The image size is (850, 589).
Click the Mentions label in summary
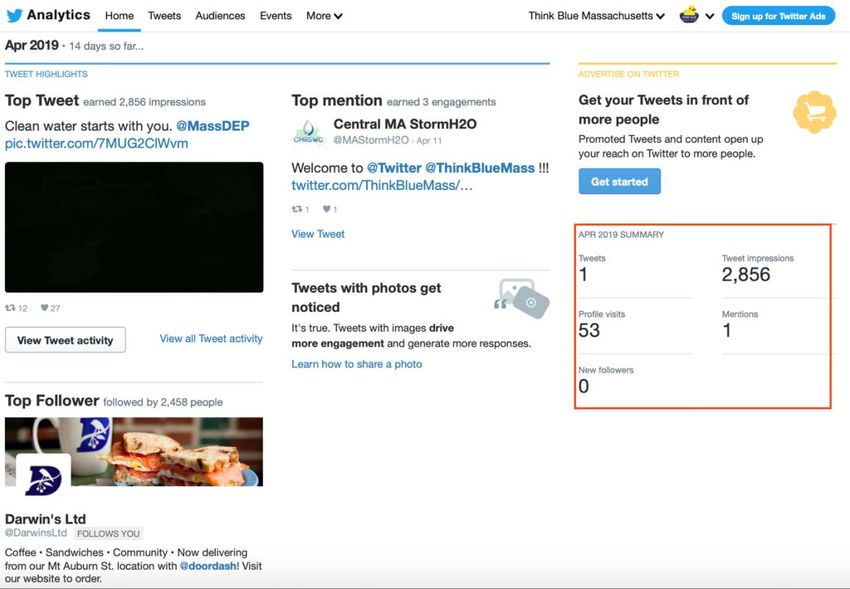pyautogui.click(x=740, y=314)
